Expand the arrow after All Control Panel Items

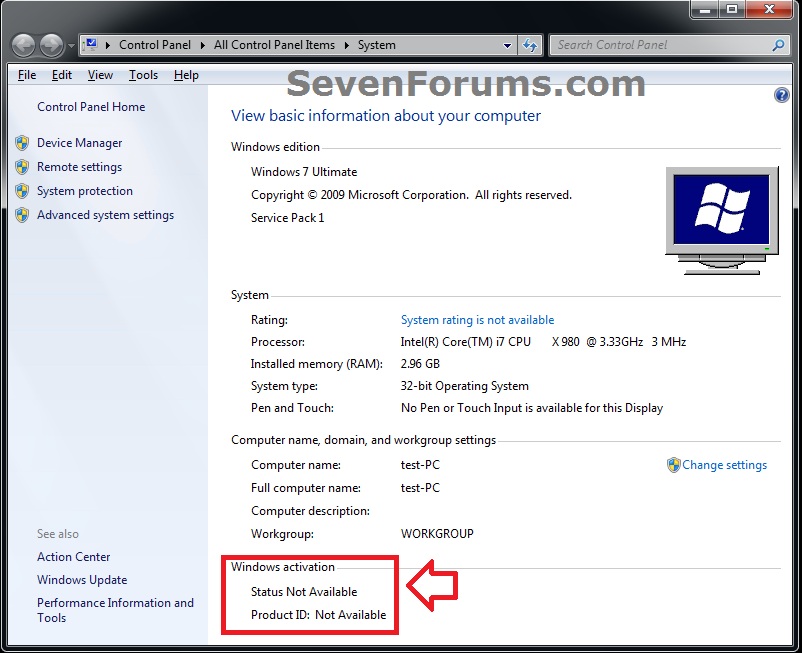tap(347, 45)
